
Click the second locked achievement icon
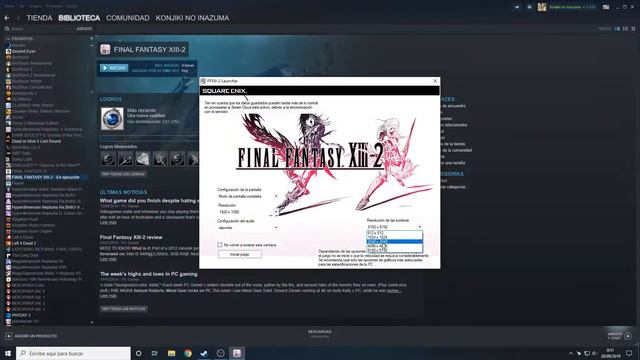[x=125, y=159]
